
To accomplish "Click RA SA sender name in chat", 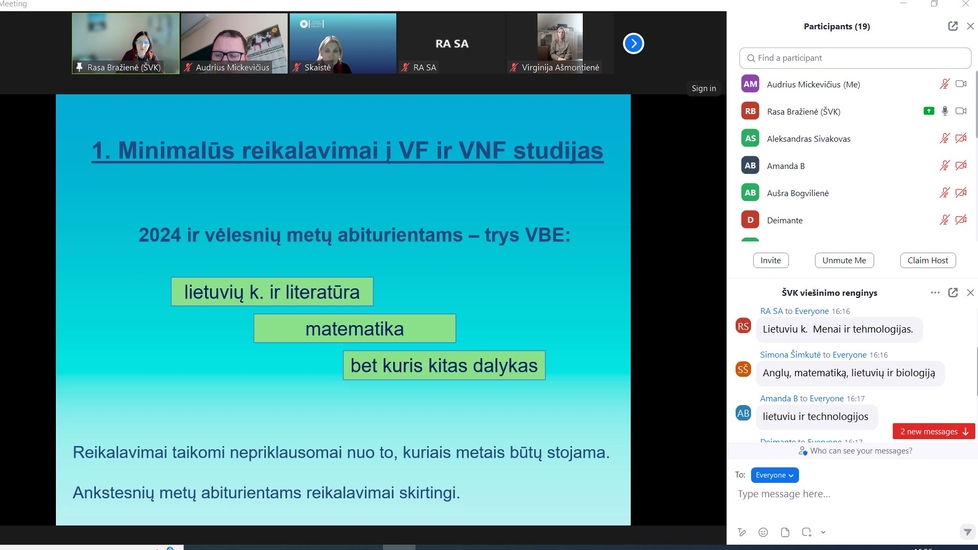I will (x=771, y=311).
